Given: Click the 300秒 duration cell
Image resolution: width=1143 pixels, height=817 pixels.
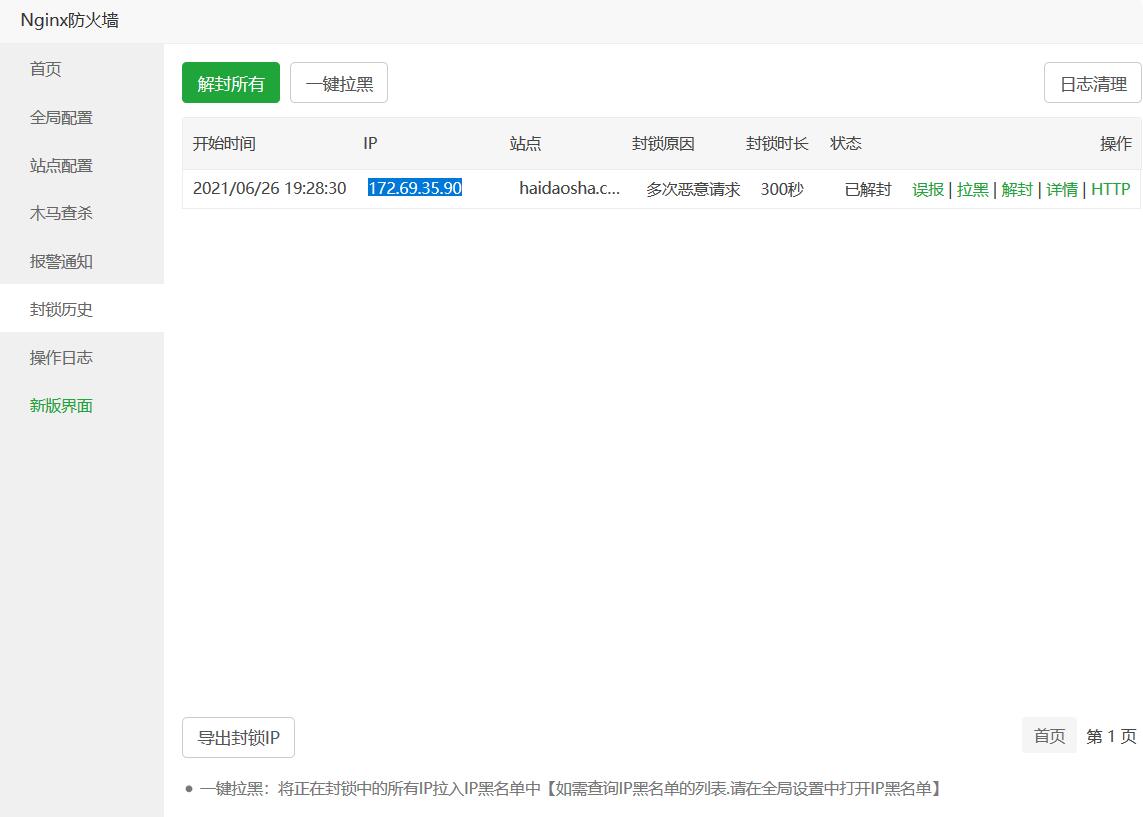Looking at the screenshot, I should pos(782,189).
